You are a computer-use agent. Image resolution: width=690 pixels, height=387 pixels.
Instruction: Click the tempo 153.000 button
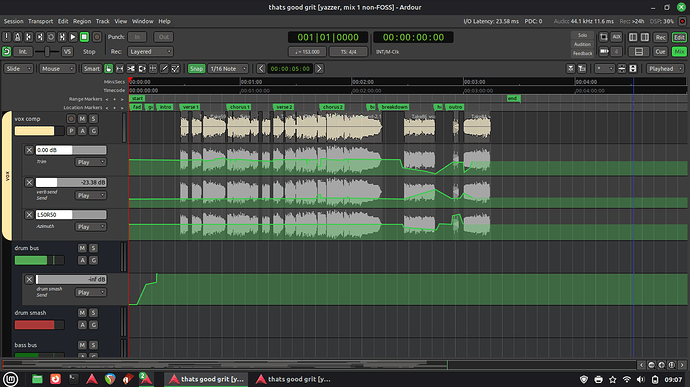tap(307, 52)
